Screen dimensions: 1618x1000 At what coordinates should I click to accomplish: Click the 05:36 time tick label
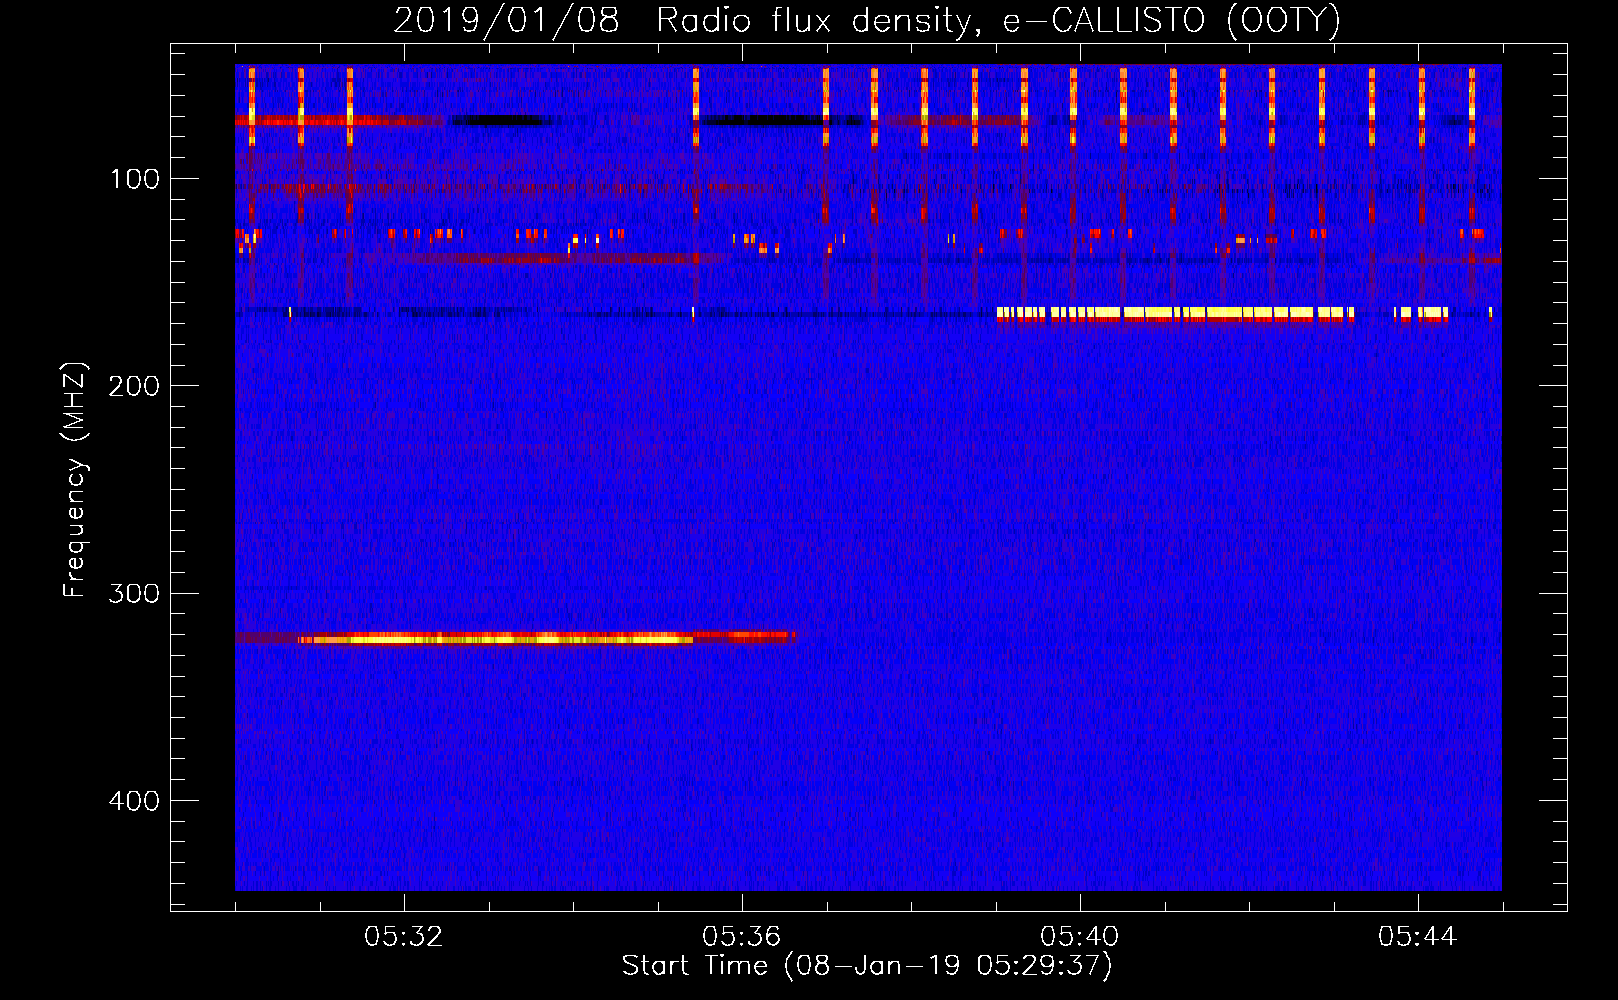[x=742, y=937]
